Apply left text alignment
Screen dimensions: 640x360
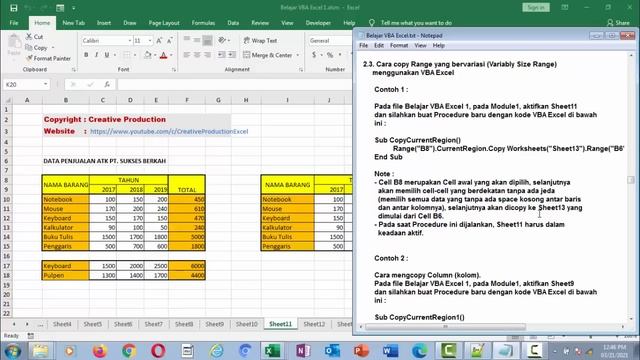point(187,55)
